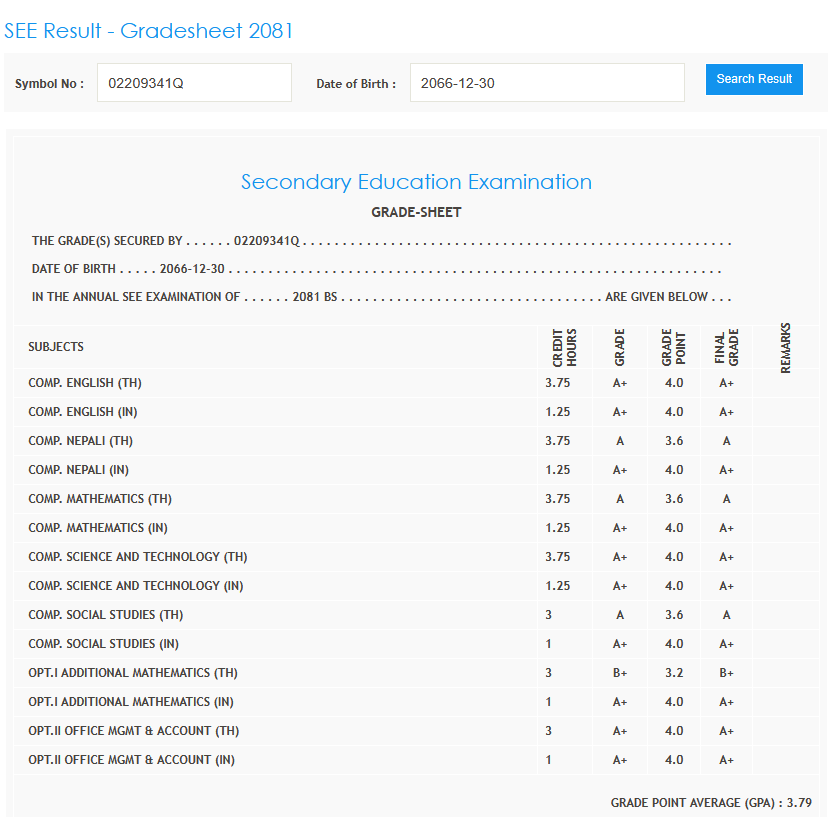Click the SUBJECTS column header

56,347
